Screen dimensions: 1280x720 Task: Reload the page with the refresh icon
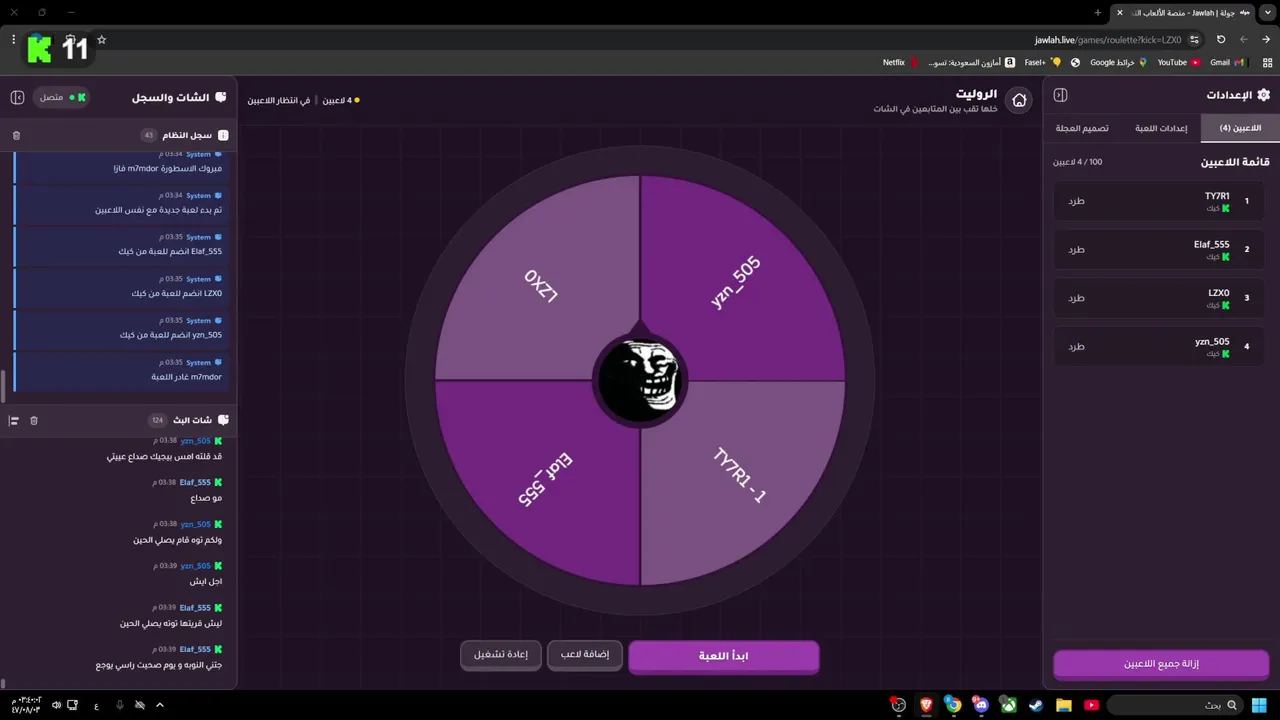click(1221, 40)
